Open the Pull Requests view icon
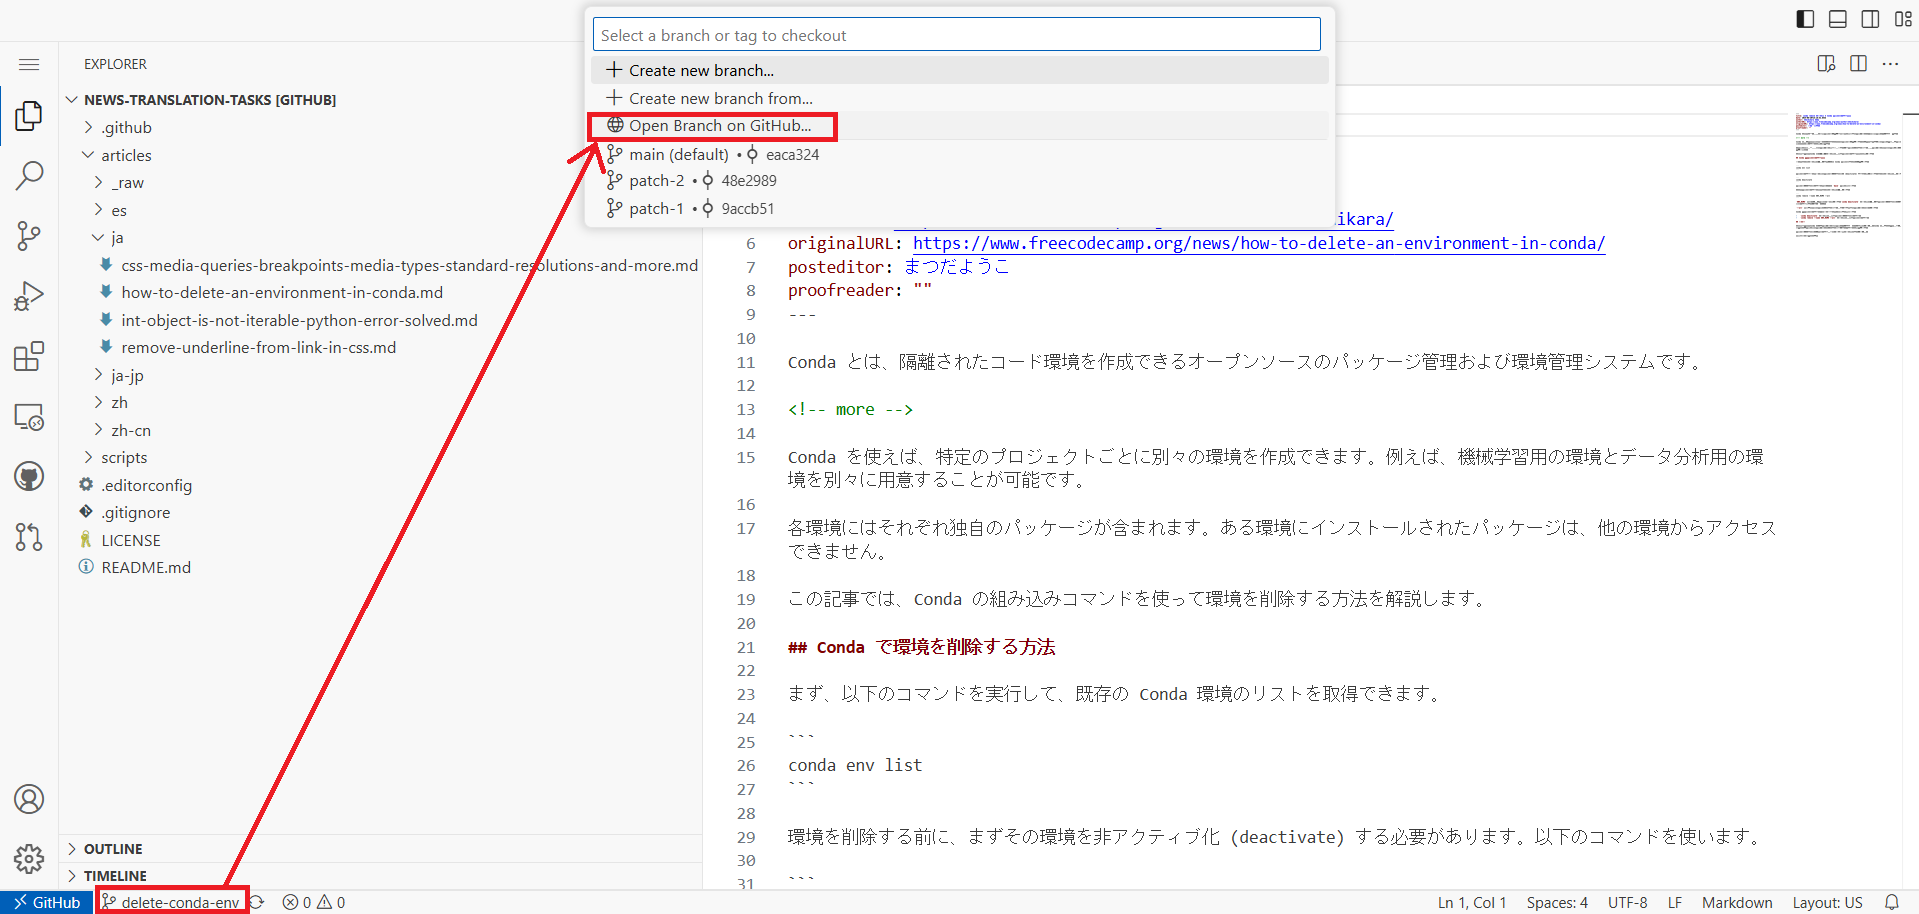Screen dimensions: 1919x914 29,537
